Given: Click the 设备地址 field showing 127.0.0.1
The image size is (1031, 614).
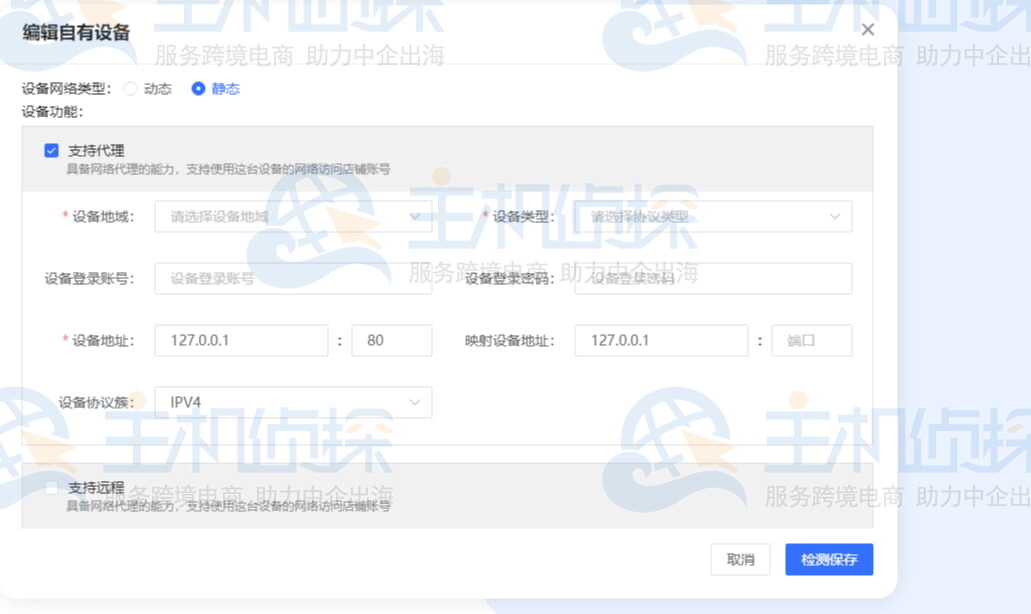Looking at the screenshot, I should pyautogui.click(x=241, y=340).
